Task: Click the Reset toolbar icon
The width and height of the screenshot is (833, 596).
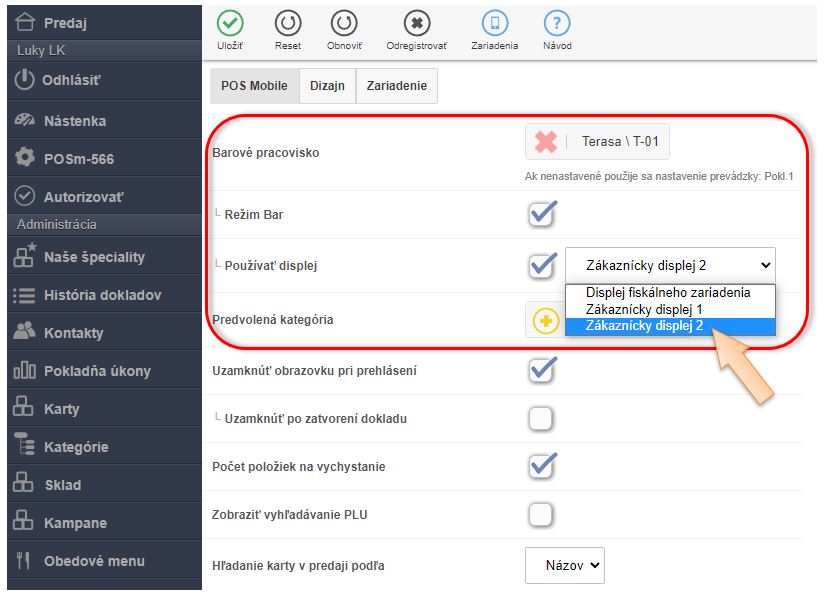Action: pos(288,23)
